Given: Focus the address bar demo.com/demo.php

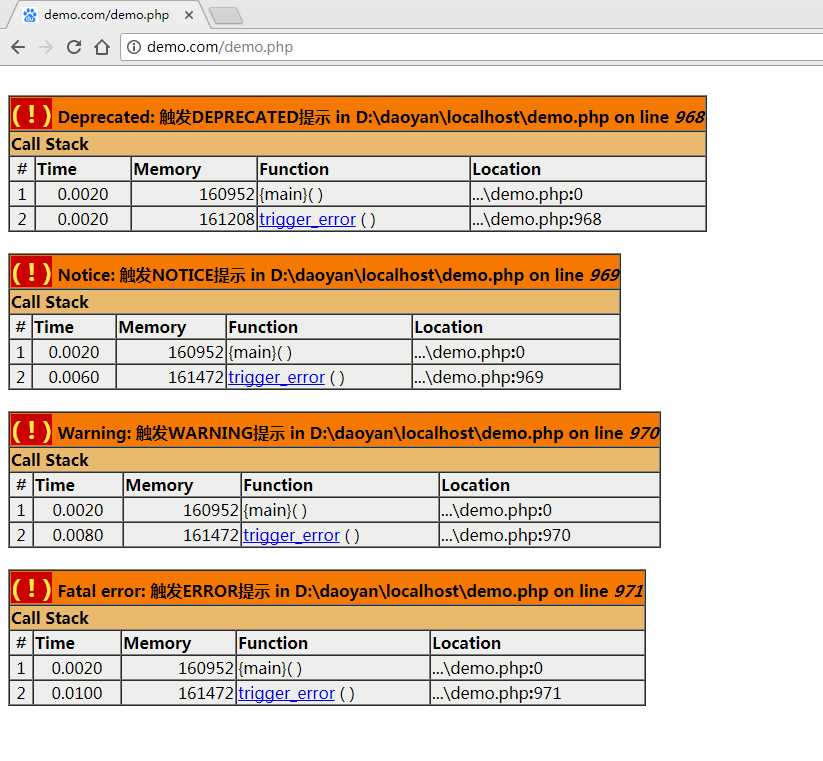Looking at the screenshot, I should point(471,47).
